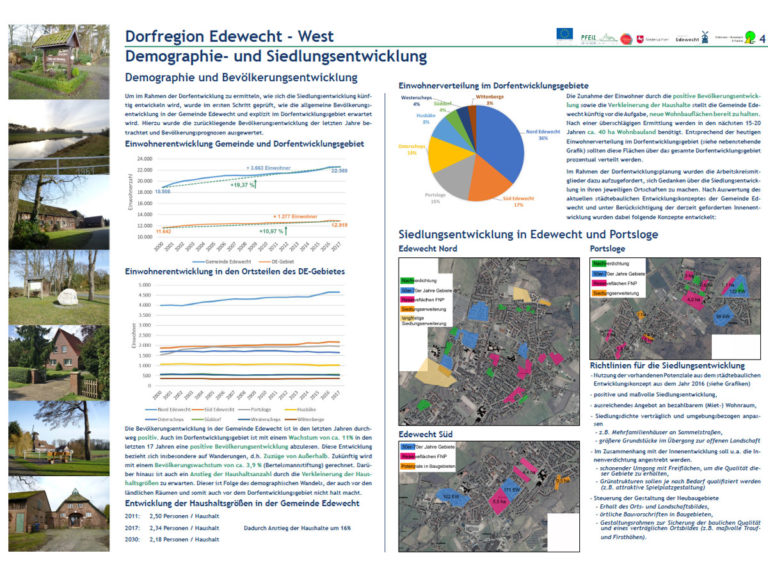
Task: Select the row 2011: 2,50 Personen / Haushalt
Action: tap(172, 516)
